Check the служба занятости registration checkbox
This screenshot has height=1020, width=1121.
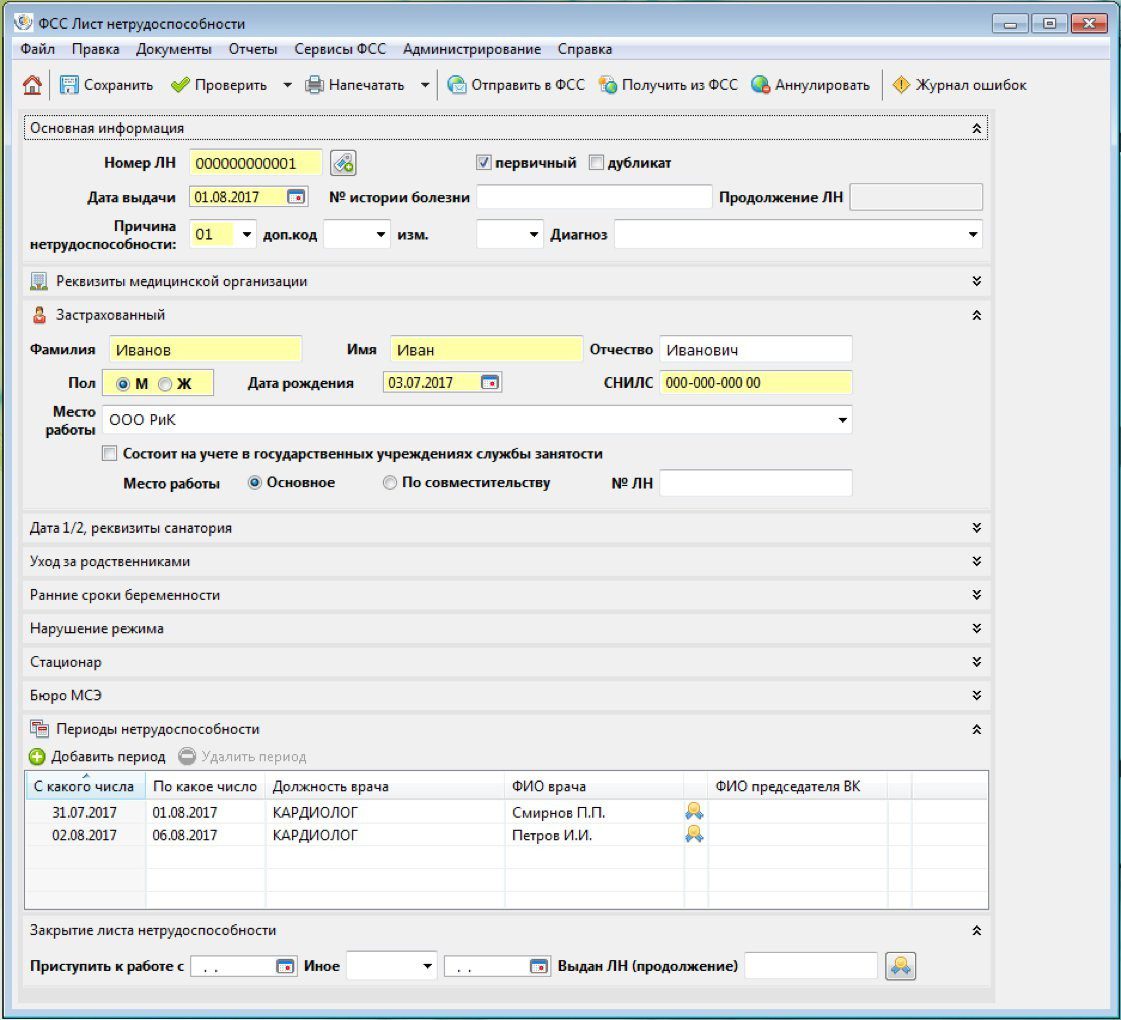click(x=110, y=454)
